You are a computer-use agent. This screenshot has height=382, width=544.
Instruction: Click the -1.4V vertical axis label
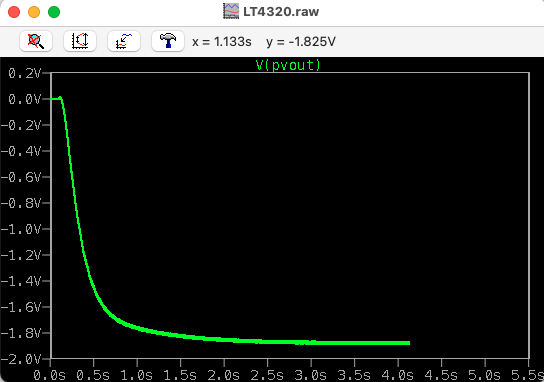click(x=21, y=281)
